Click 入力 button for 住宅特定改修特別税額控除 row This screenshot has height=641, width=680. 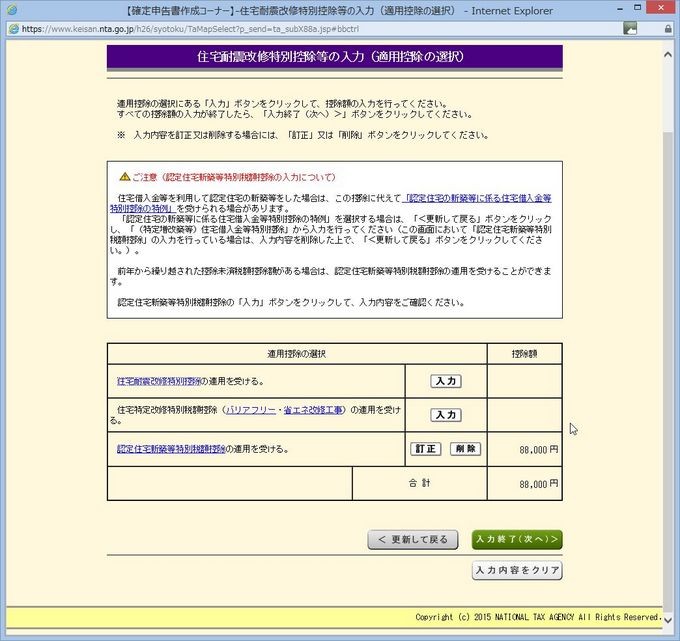(446, 415)
